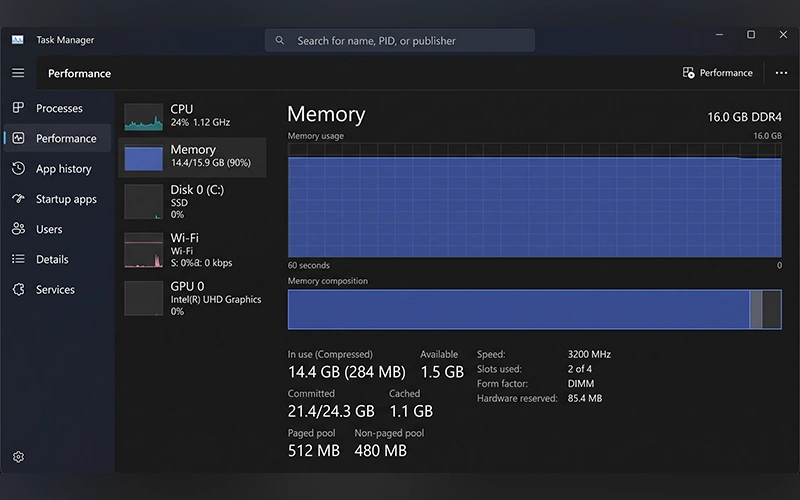800x500 pixels.
Task: Focus the search name, PID, publisher field
Action: click(x=399, y=40)
